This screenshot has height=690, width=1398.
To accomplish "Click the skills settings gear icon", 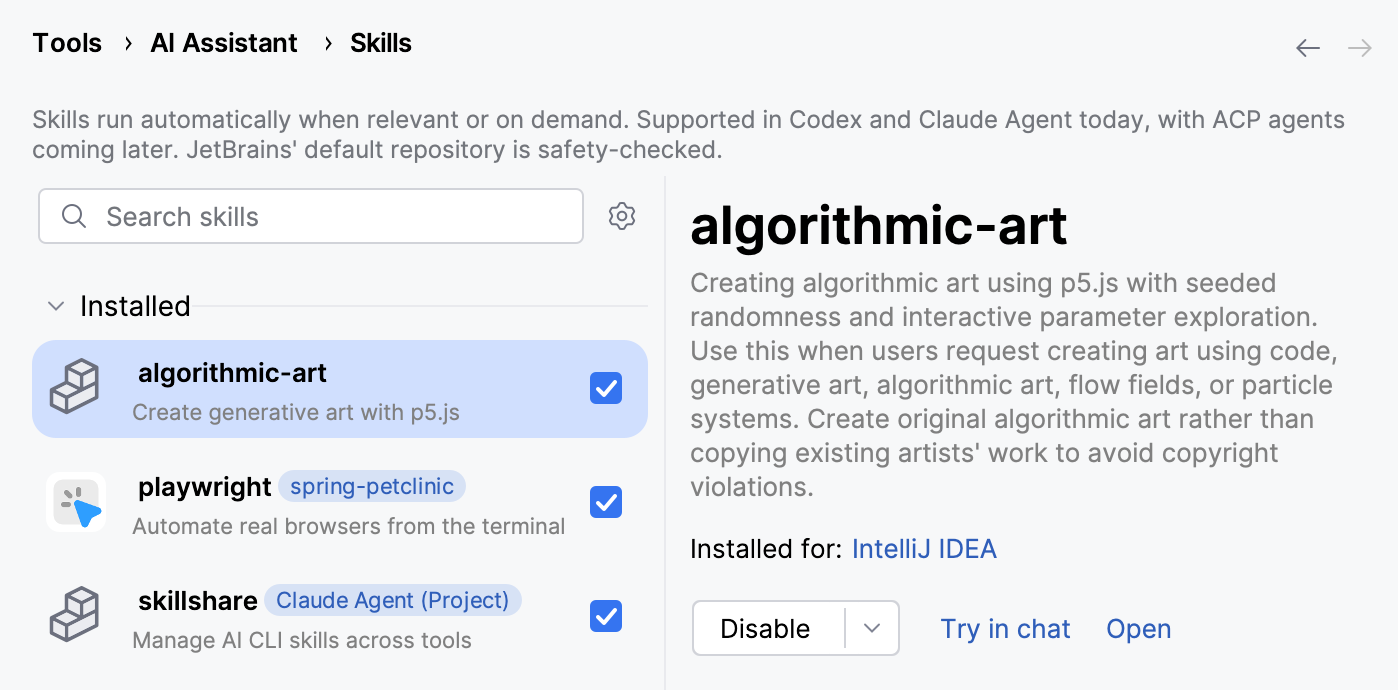I will coord(622,216).
